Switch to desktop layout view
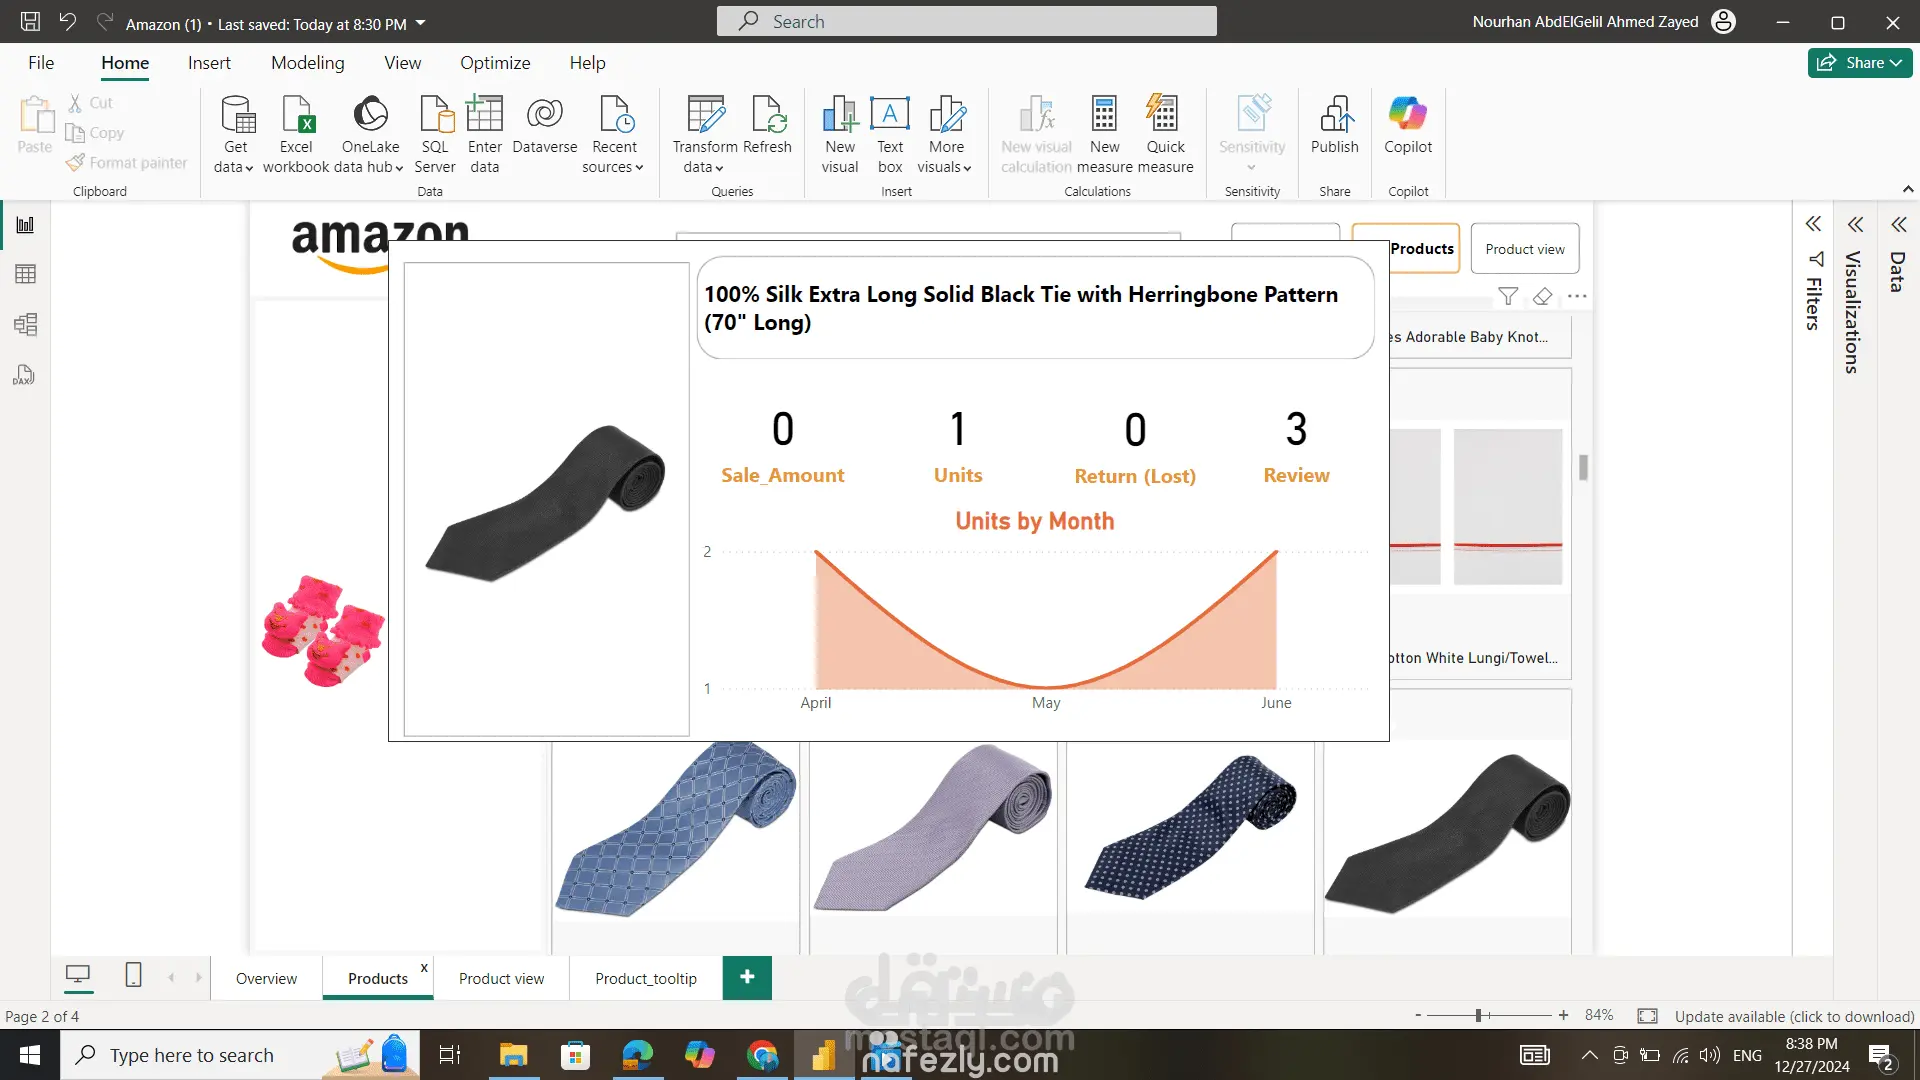 click(78, 975)
